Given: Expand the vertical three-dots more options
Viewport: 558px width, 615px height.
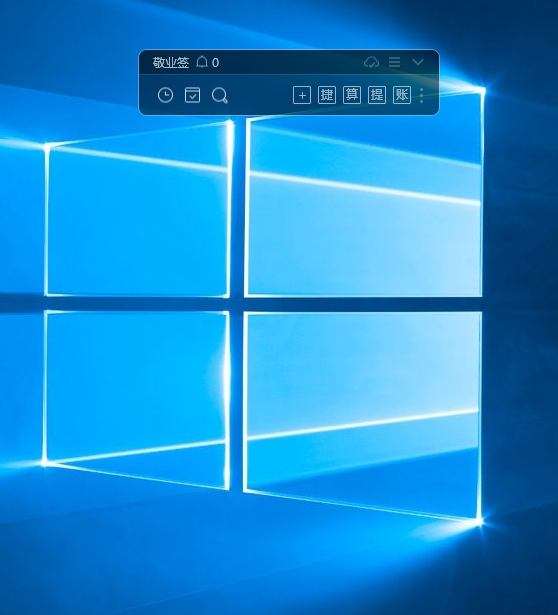Looking at the screenshot, I should coord(422,95).
